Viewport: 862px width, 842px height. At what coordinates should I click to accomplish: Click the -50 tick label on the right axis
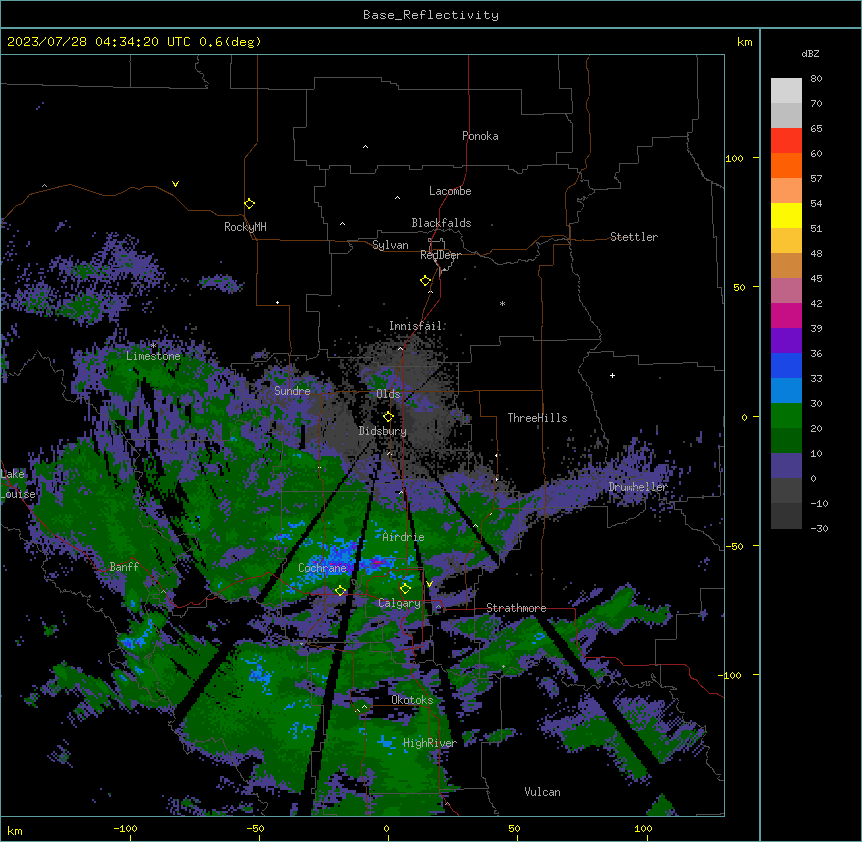[x=734, y=546]
